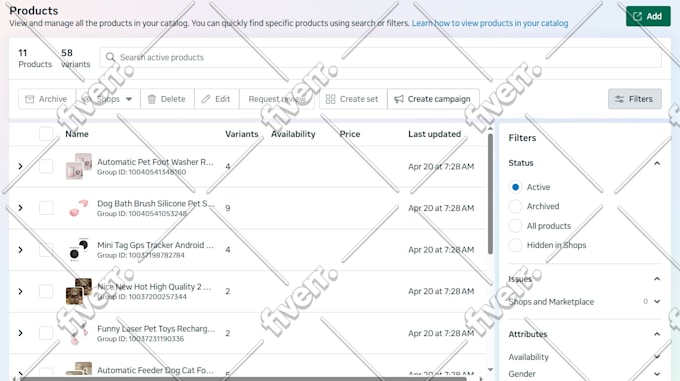680x381 pixels.
Task: Click the Add button
Action: tap(648, 16)
